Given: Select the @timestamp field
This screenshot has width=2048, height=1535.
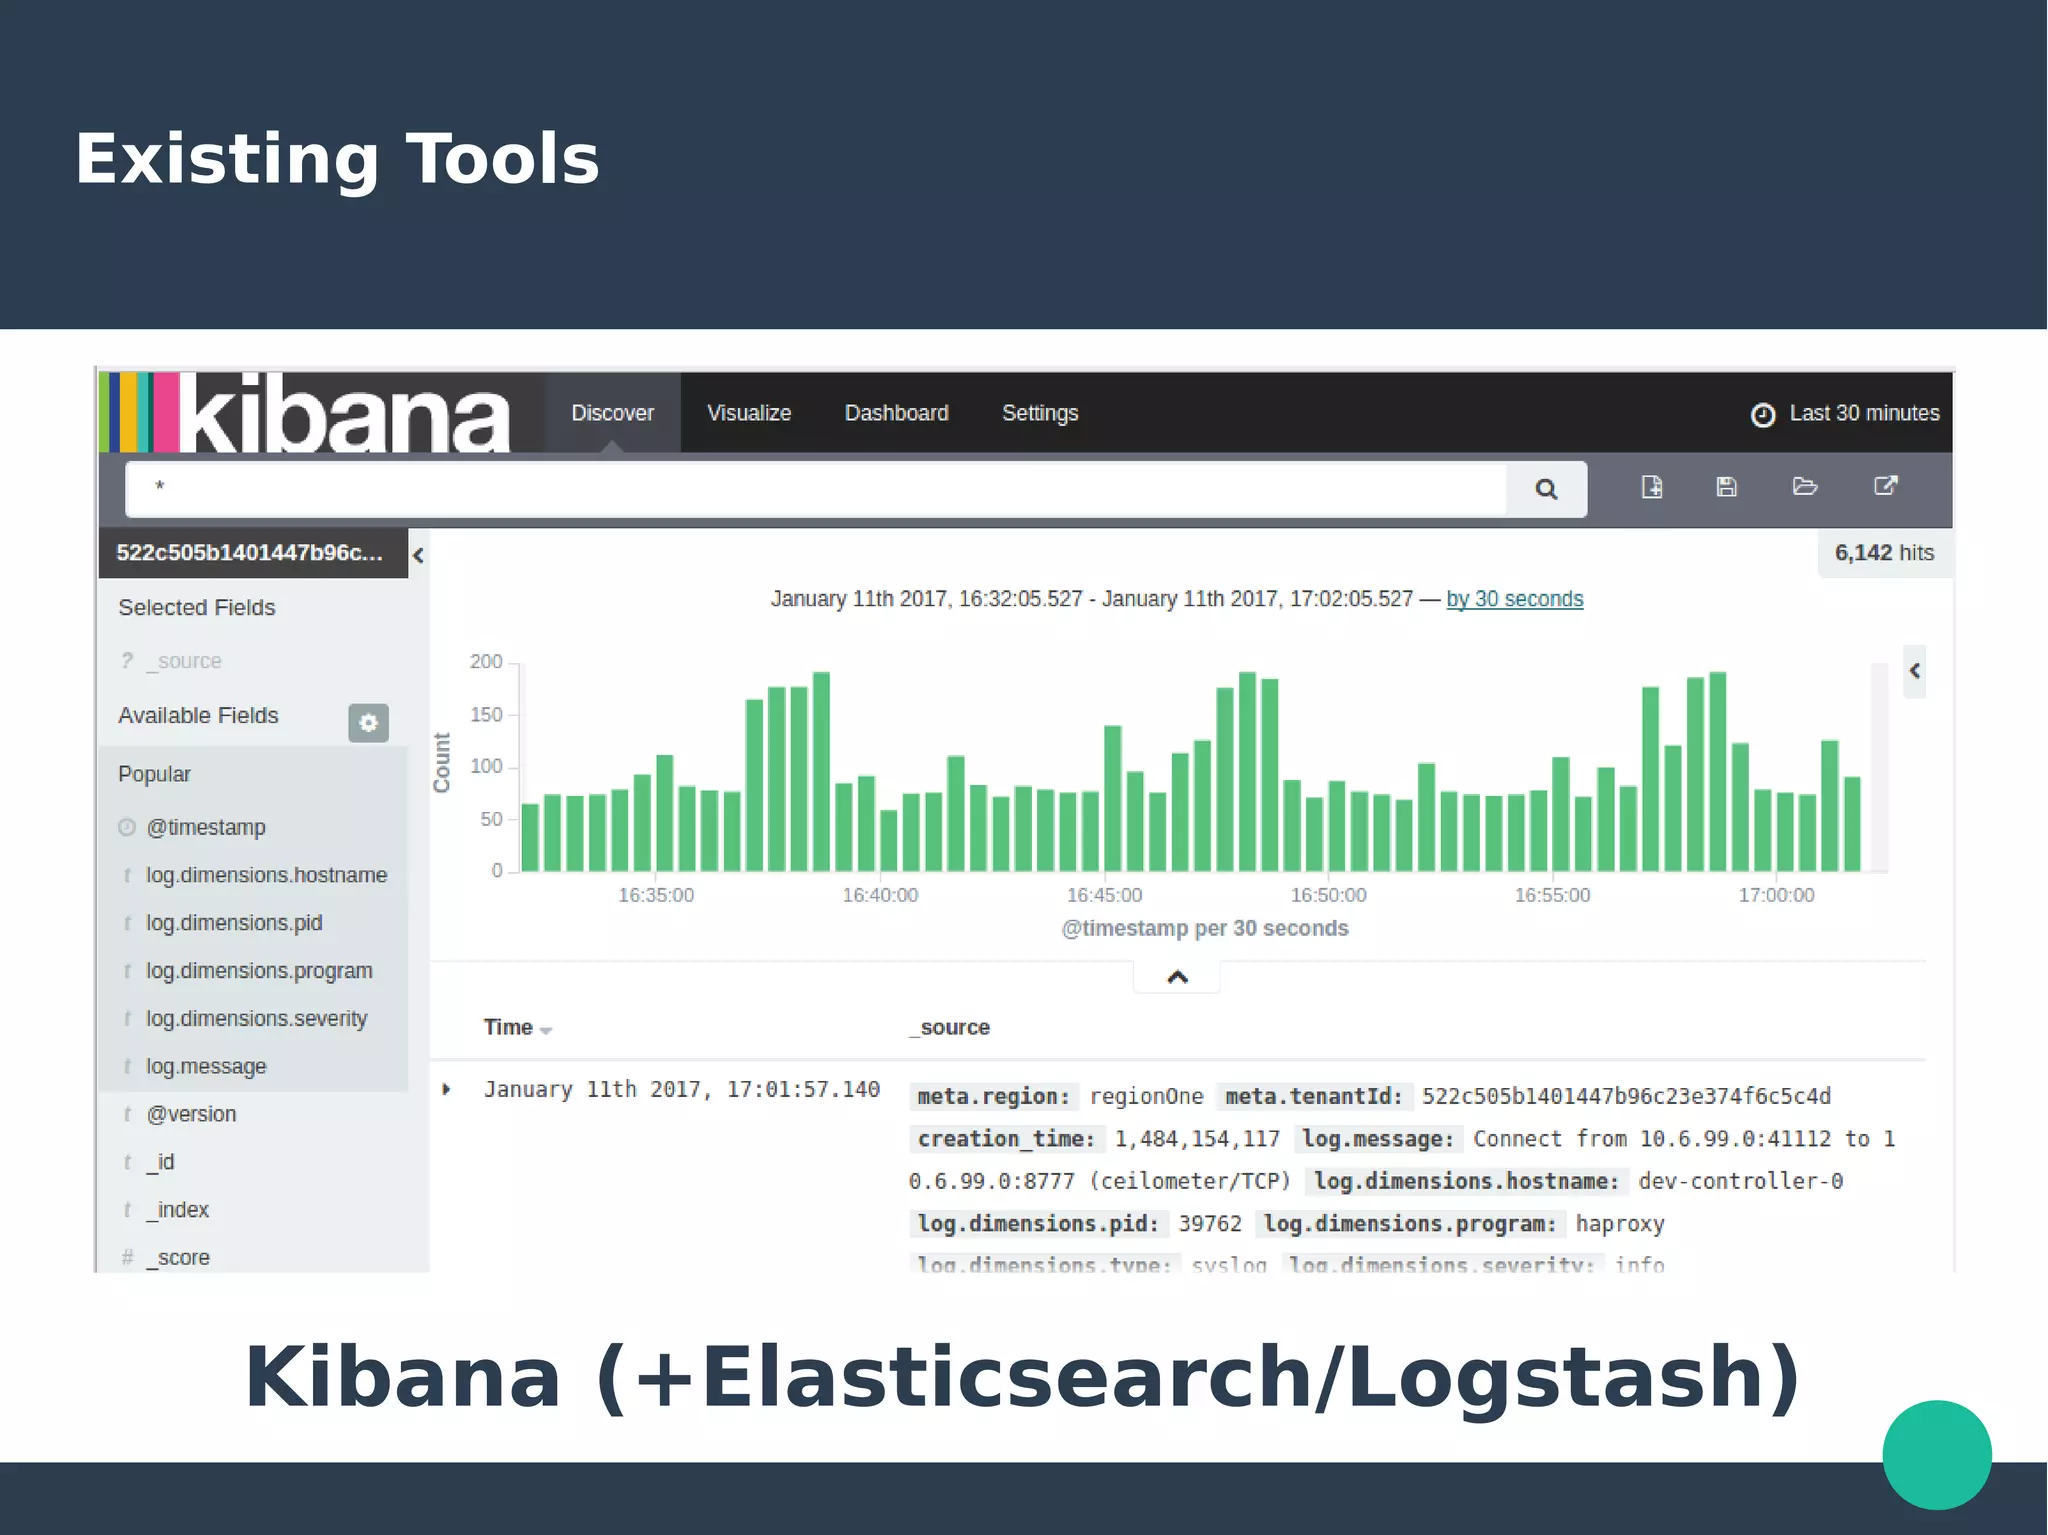Looking at the screenshot, I should coord(206,828).
